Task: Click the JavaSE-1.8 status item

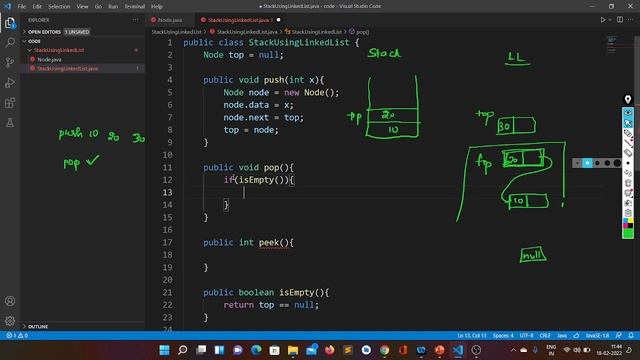Action: [x=597, y=336]
